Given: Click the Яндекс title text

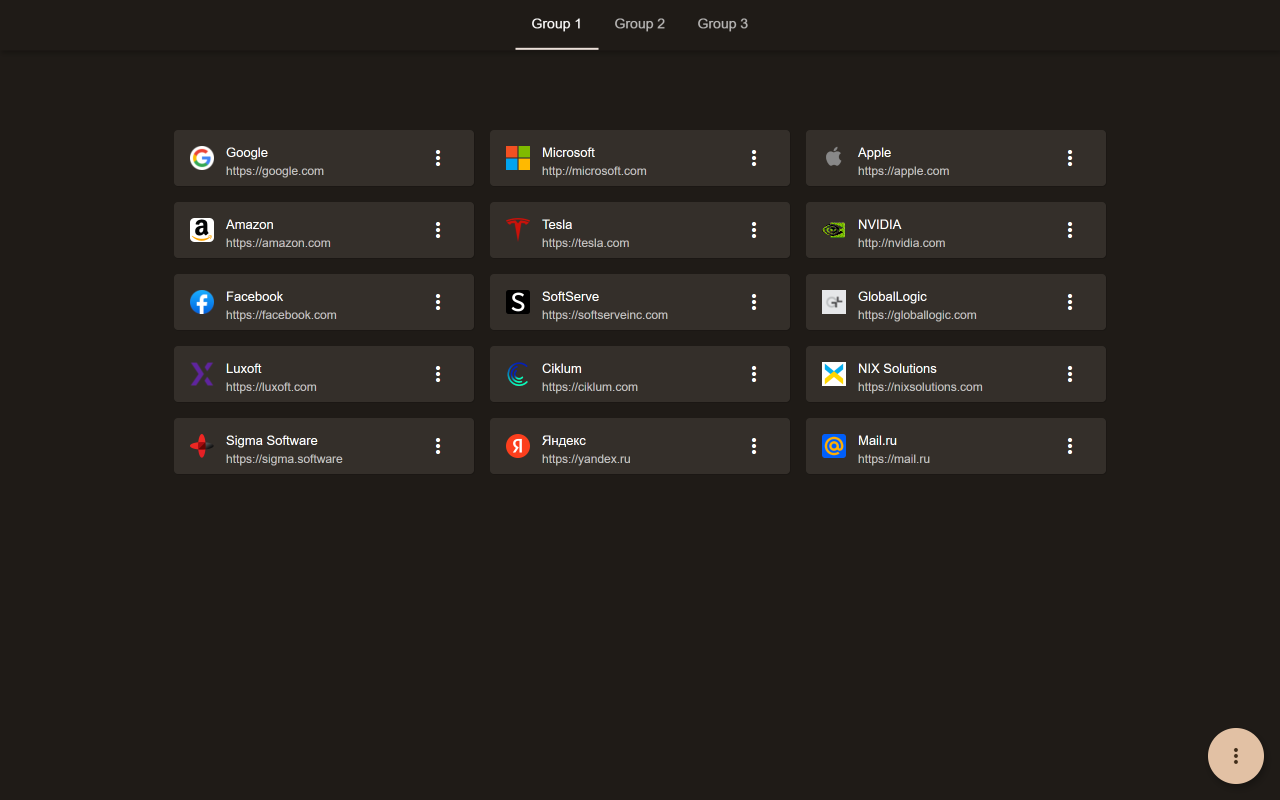Looking at the screenshot, I should pyautogui.click(x=564, y=441).
